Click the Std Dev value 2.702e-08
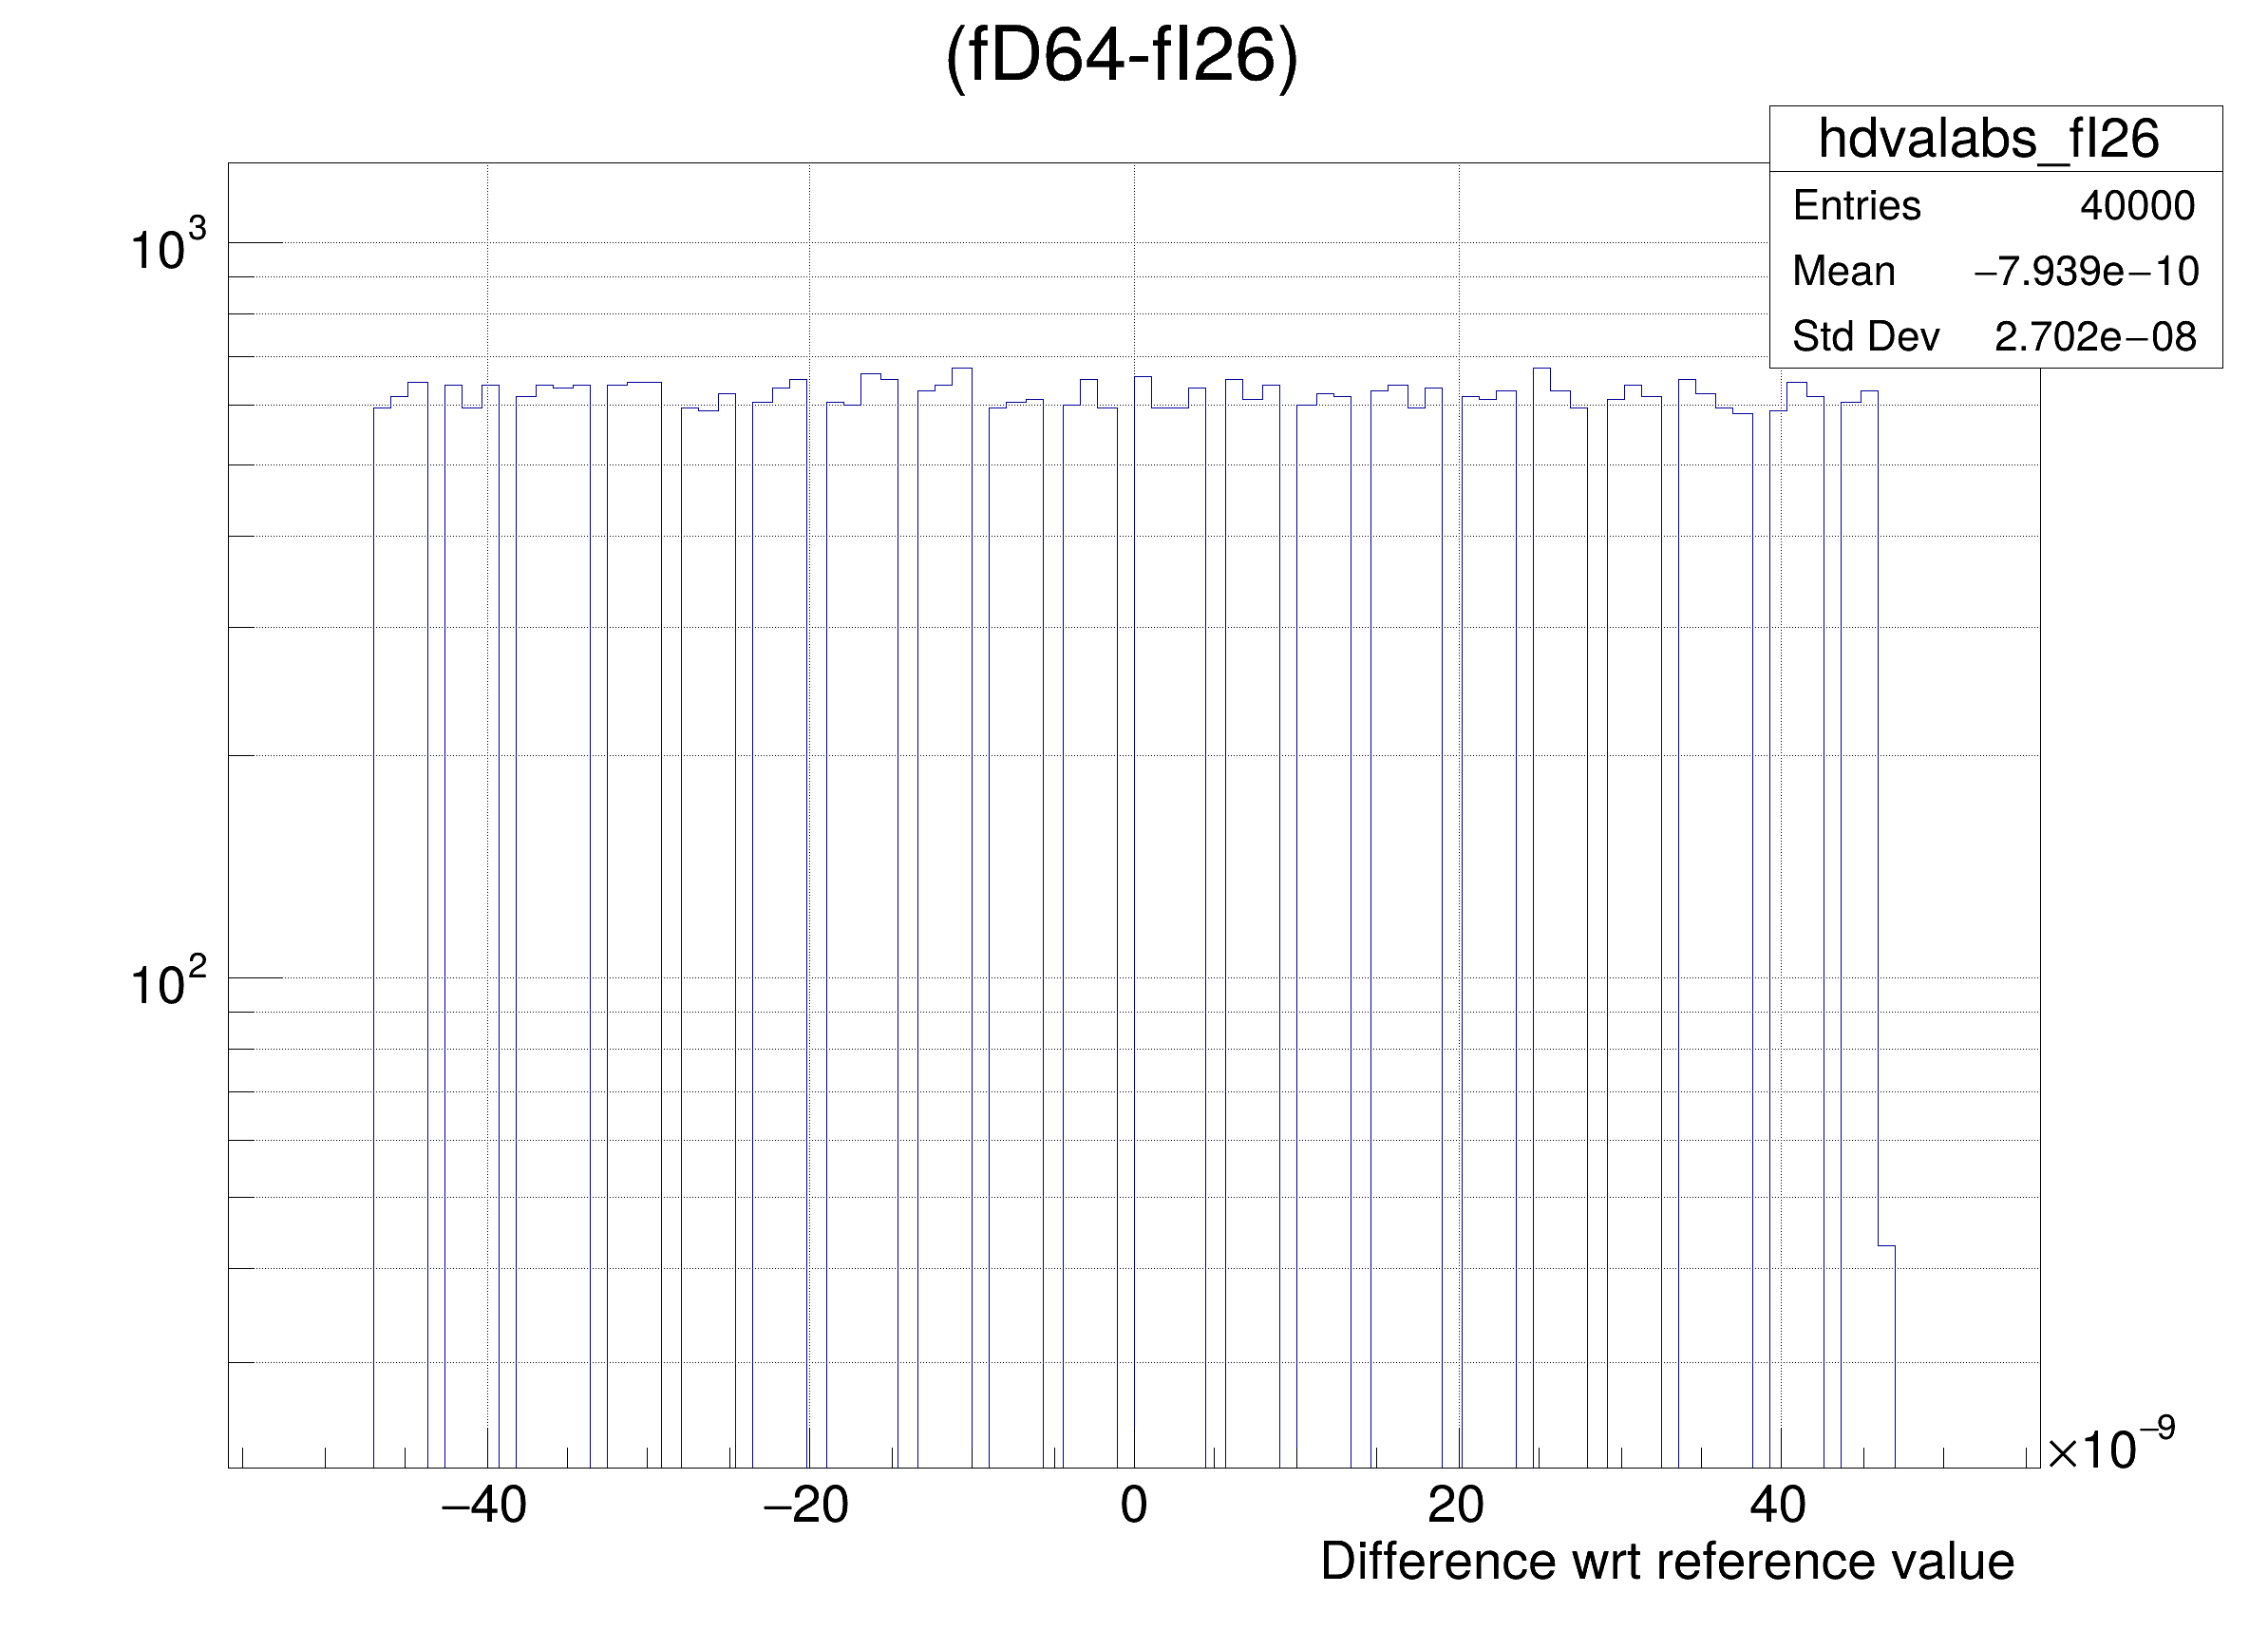 (2095, 337)
